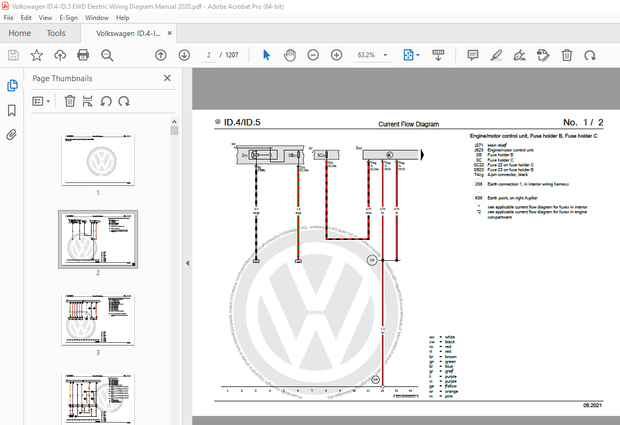Open the View menu
The height and width of the screenshot is (425, 620).
[x=45, y=18]
